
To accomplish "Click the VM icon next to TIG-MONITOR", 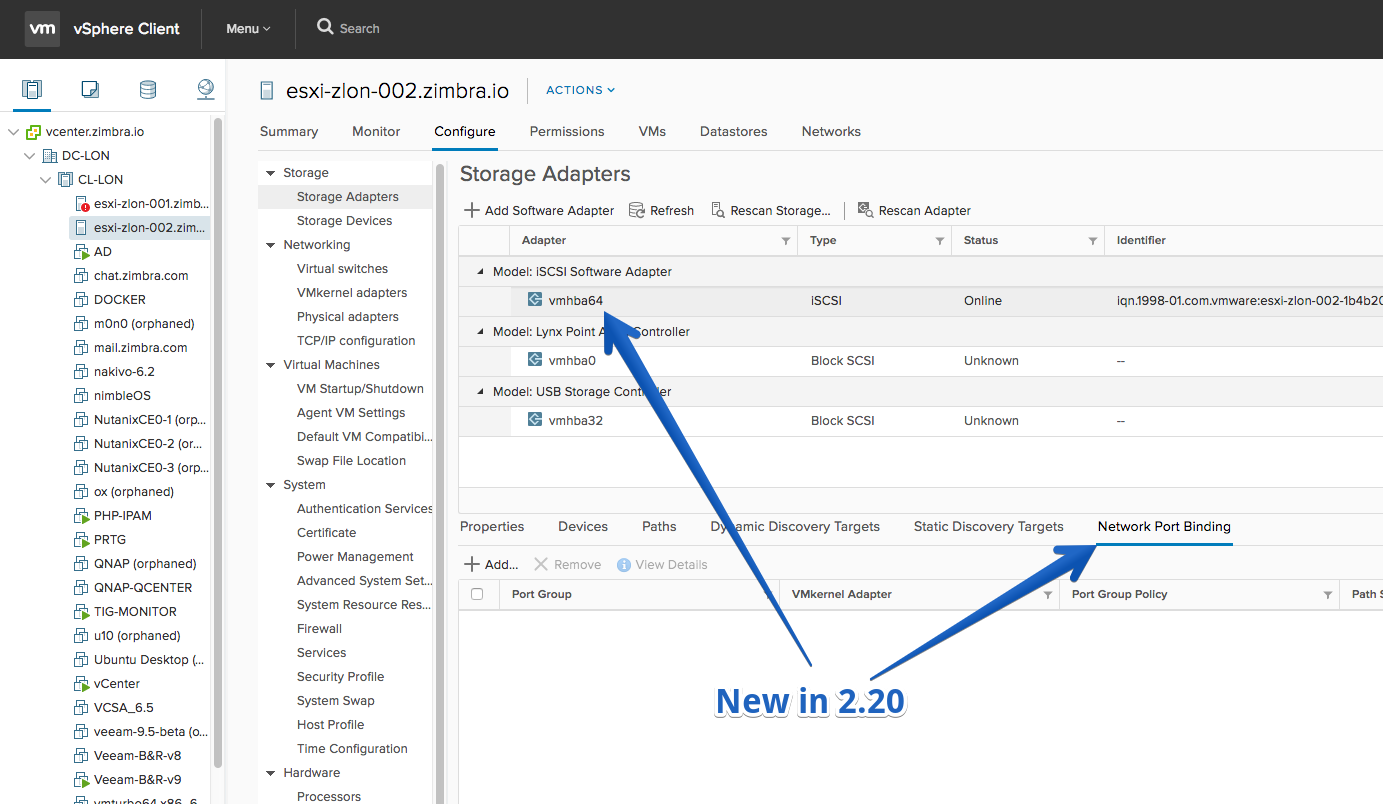I will click(82, 612).
